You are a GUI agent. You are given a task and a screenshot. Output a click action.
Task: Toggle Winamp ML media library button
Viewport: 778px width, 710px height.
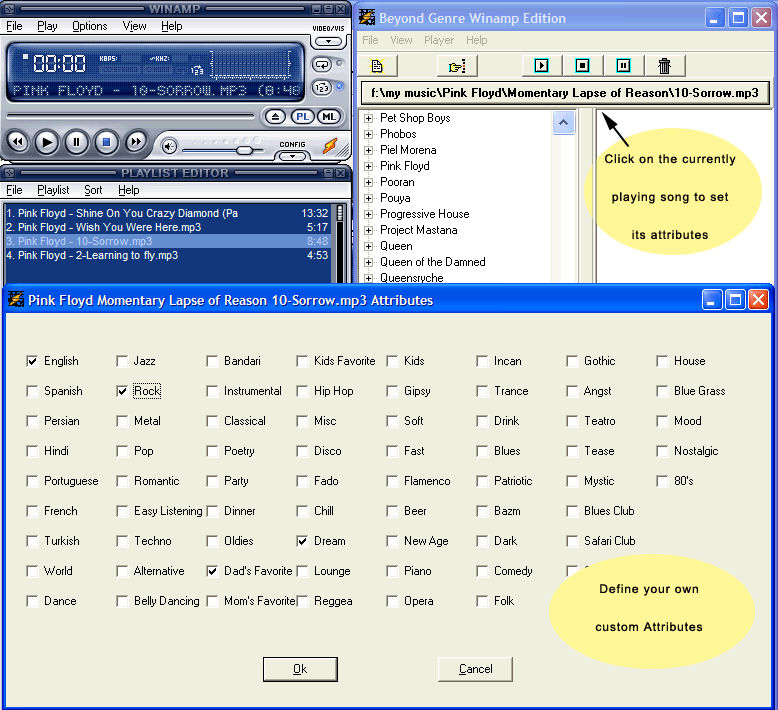(328, 117)
